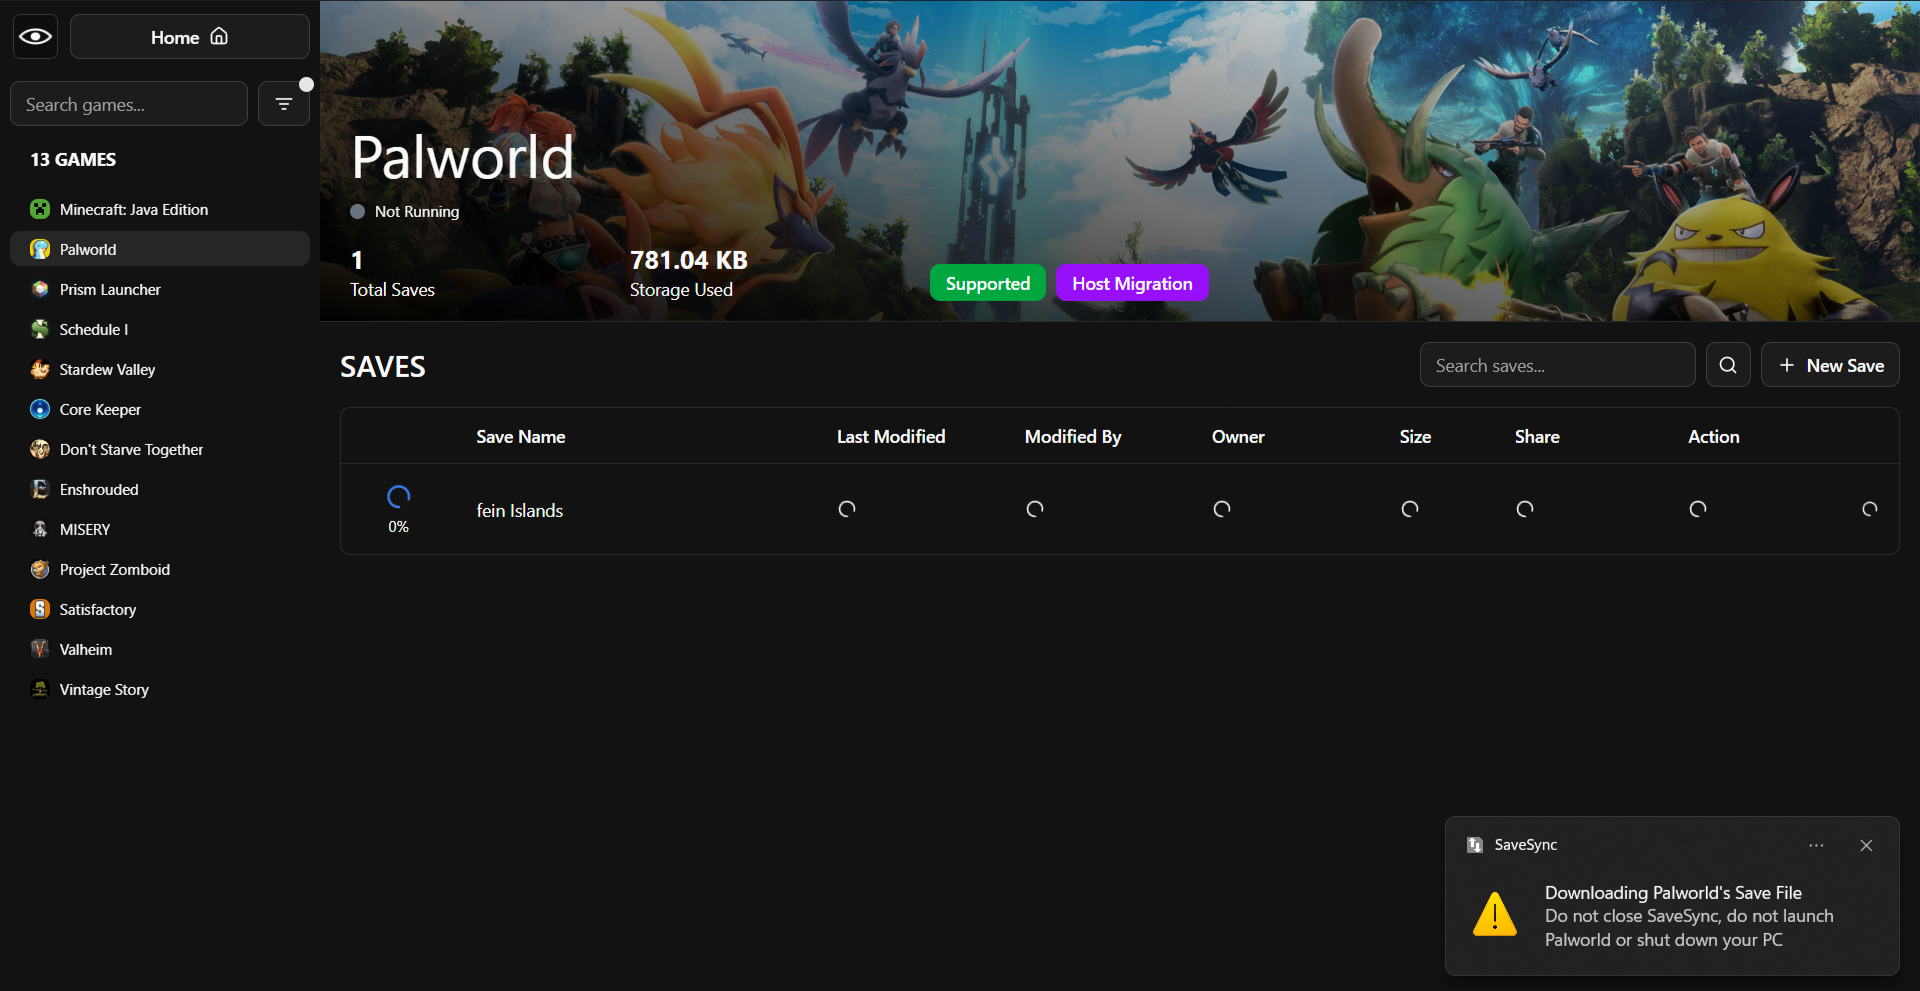Click the Valheim game icon
Image resolution: width=1920 pixels, height=991 pixels.
point(40,649)
